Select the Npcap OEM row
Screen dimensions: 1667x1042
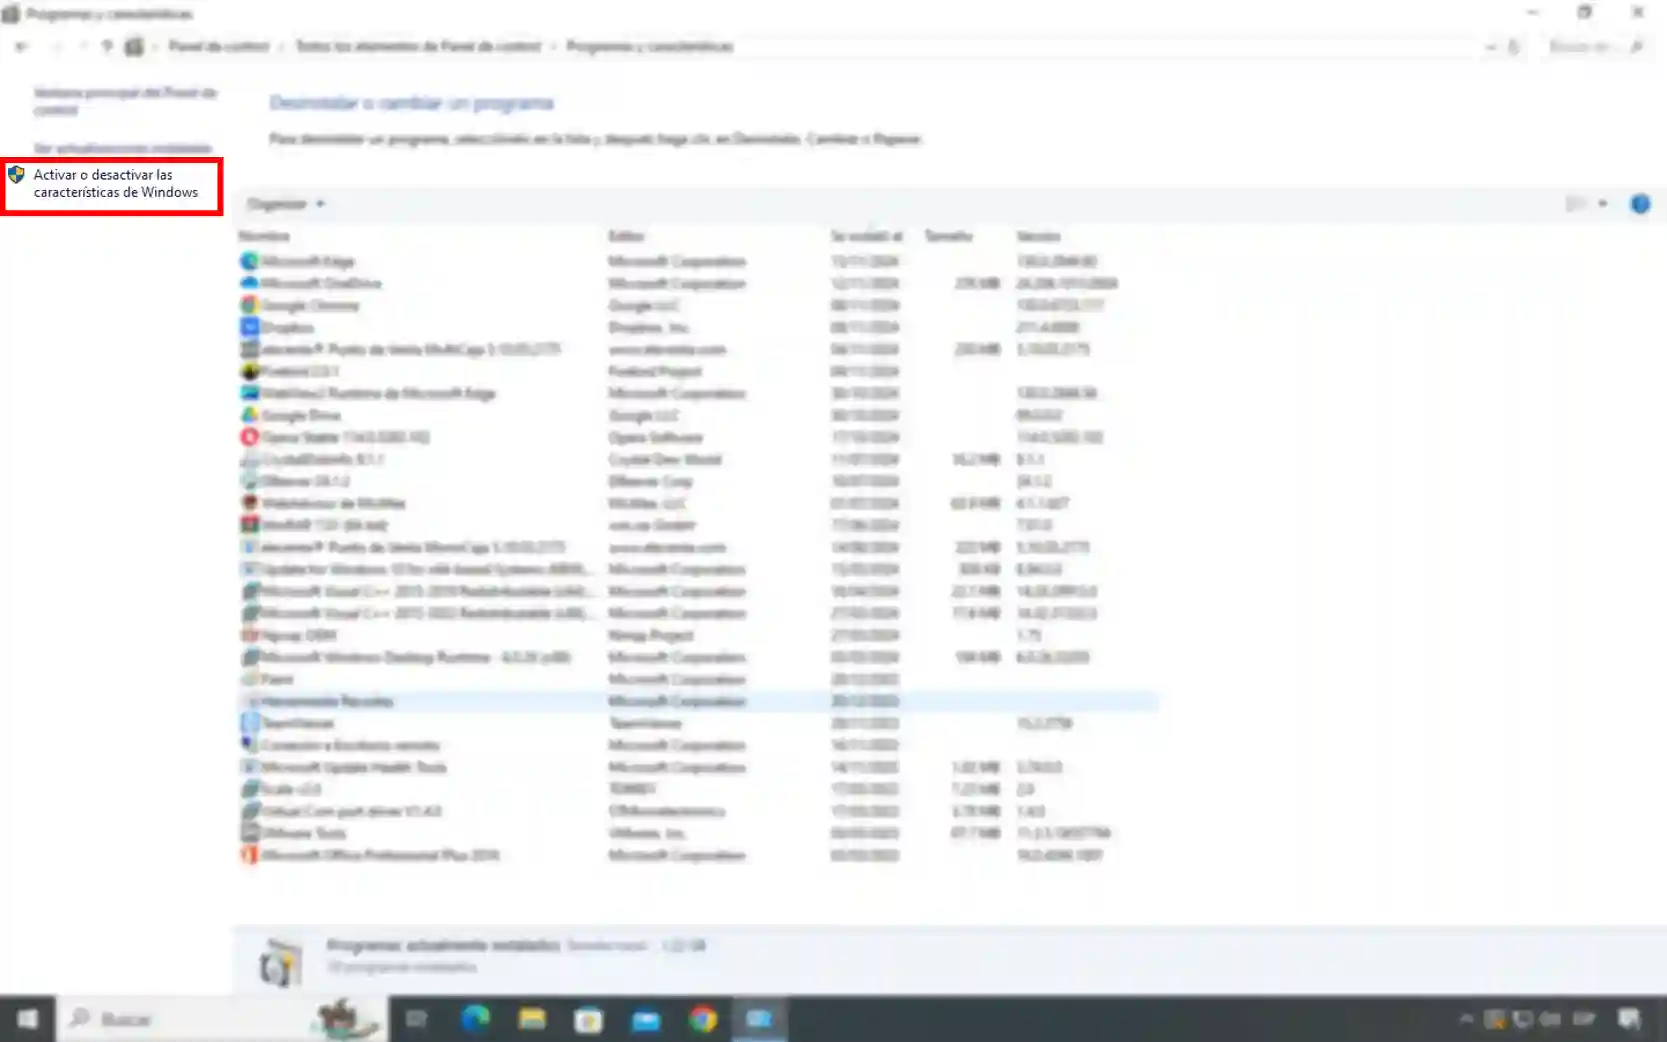tap(699, 635)
